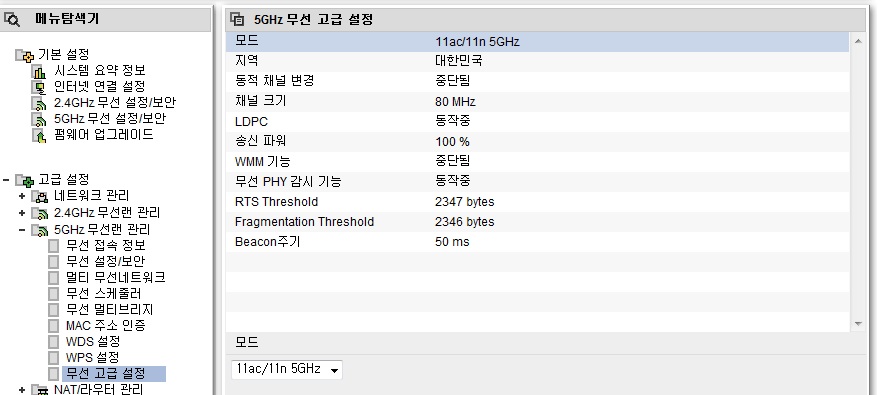Viewport: 889px width, 395px height.
Task: Open 무선 멀티브리지 page
Action: (109, 309)
